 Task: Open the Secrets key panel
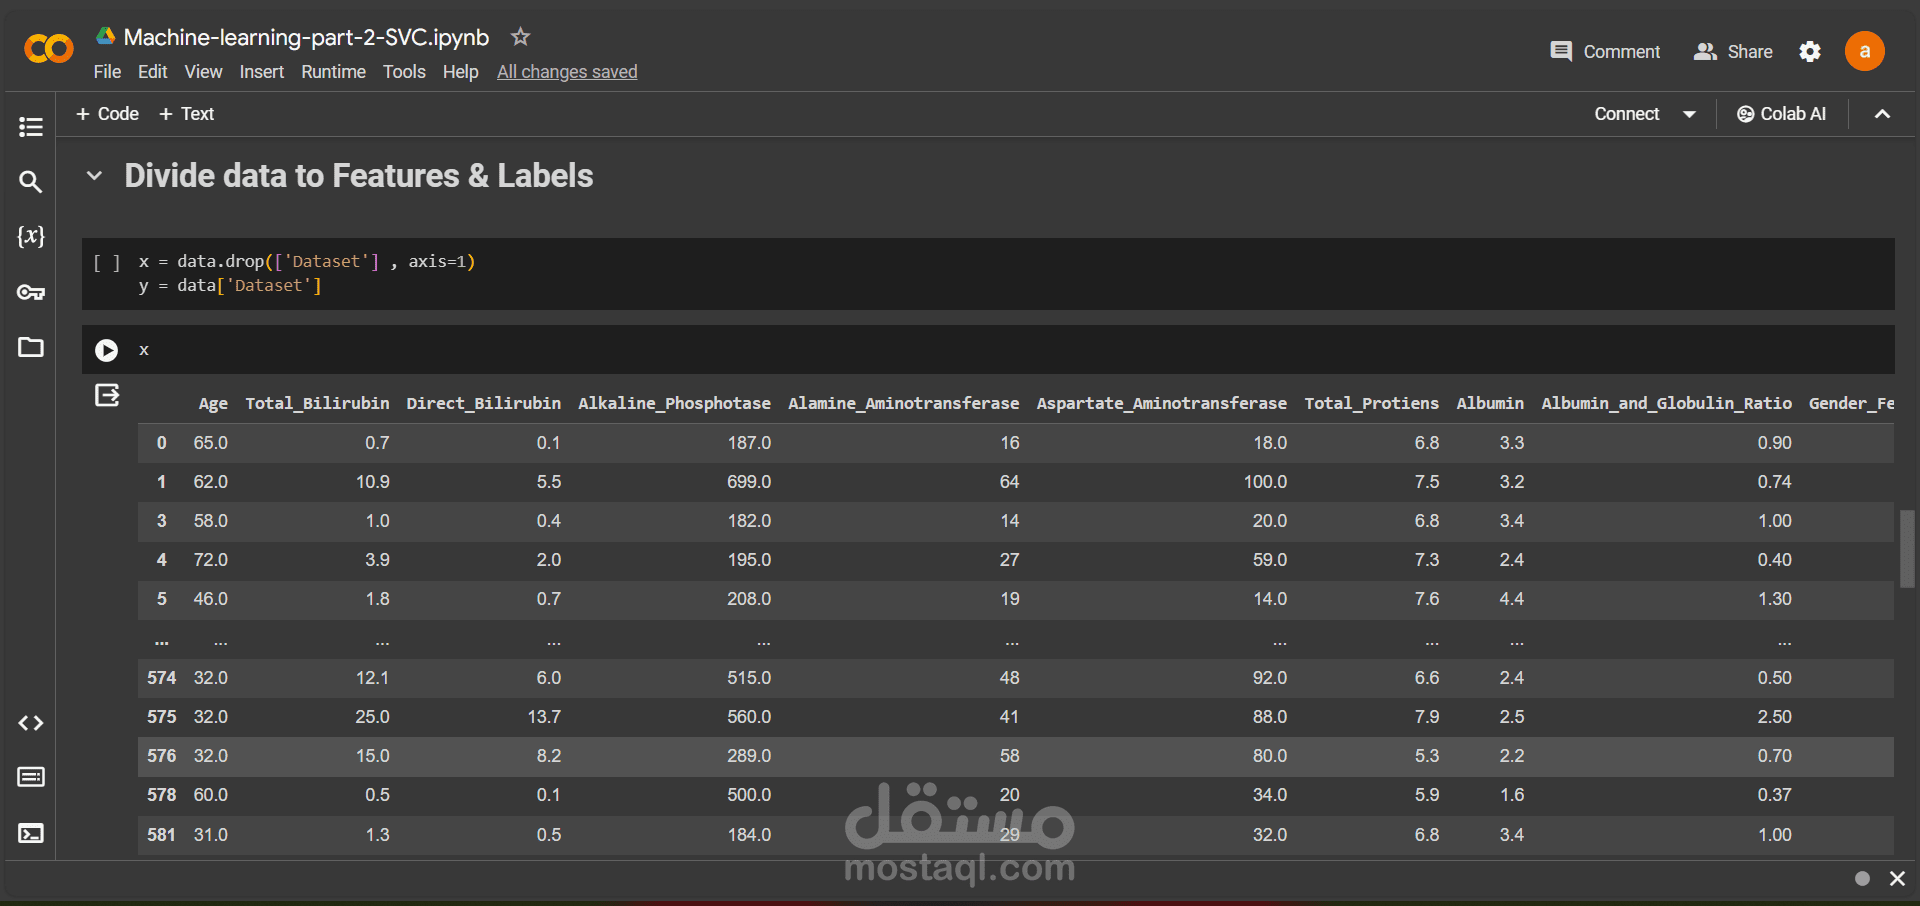tap(30, 292)
